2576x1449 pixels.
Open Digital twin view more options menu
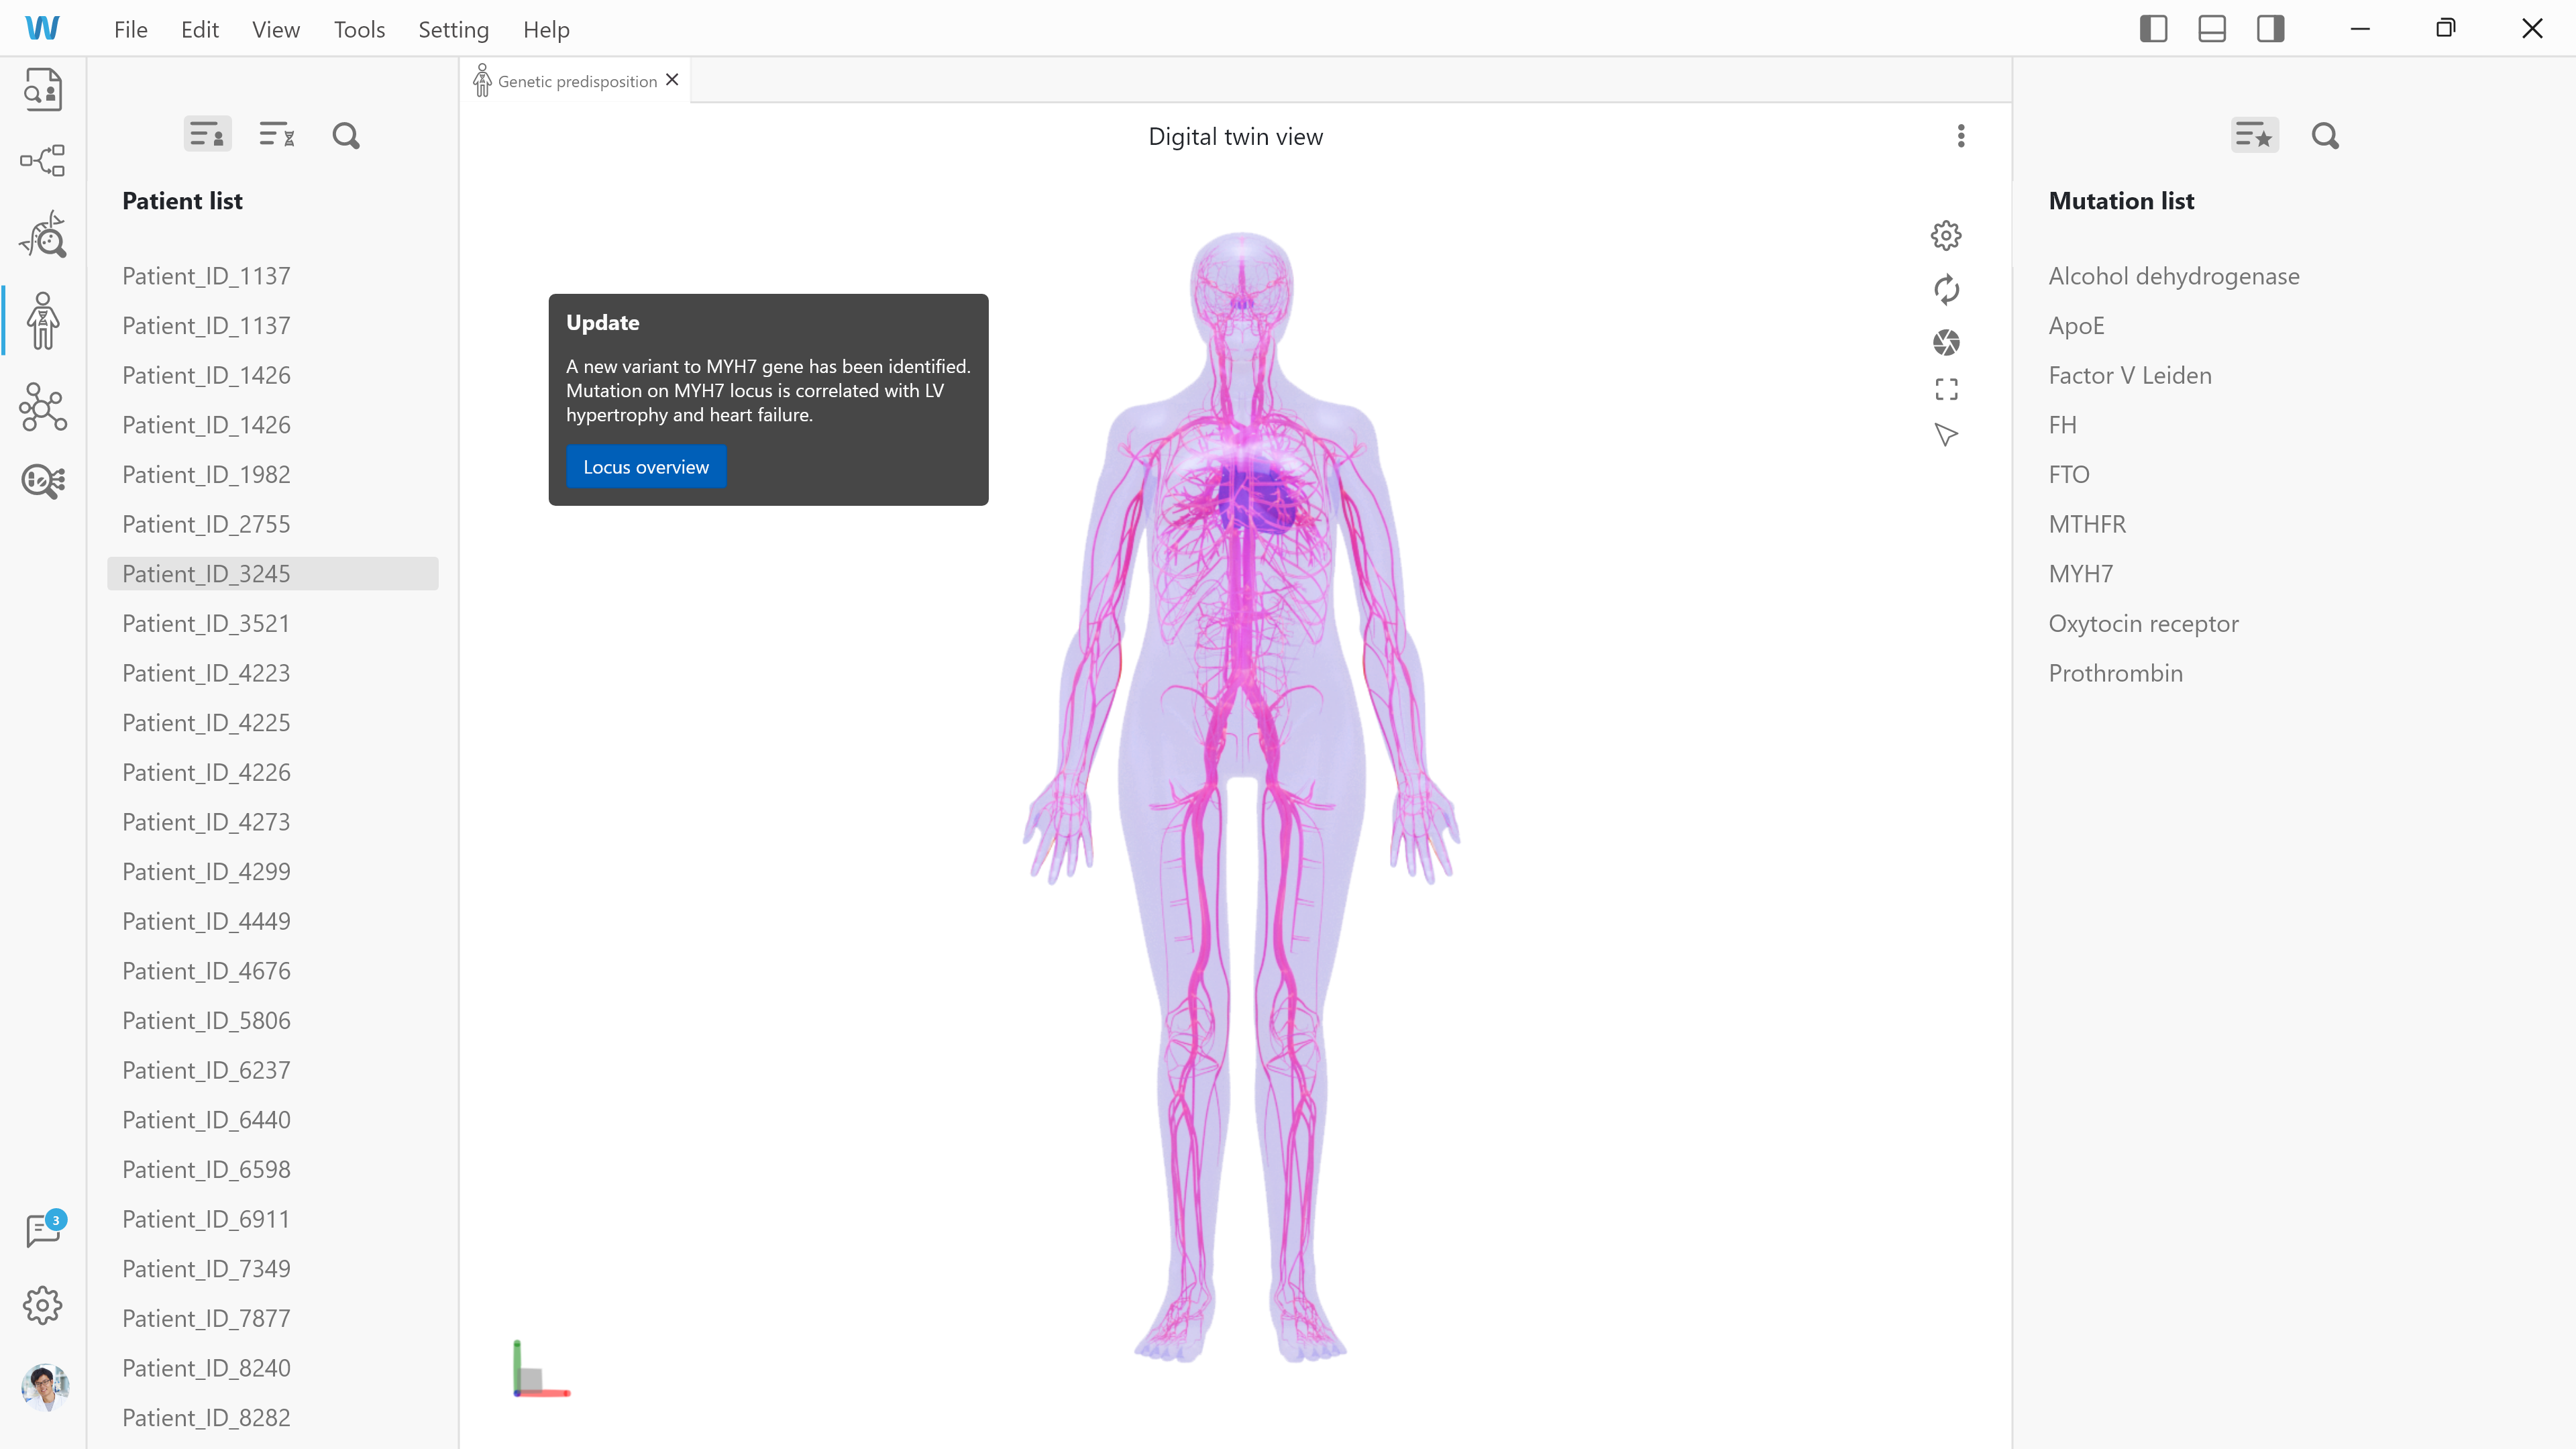(1960, 136)
